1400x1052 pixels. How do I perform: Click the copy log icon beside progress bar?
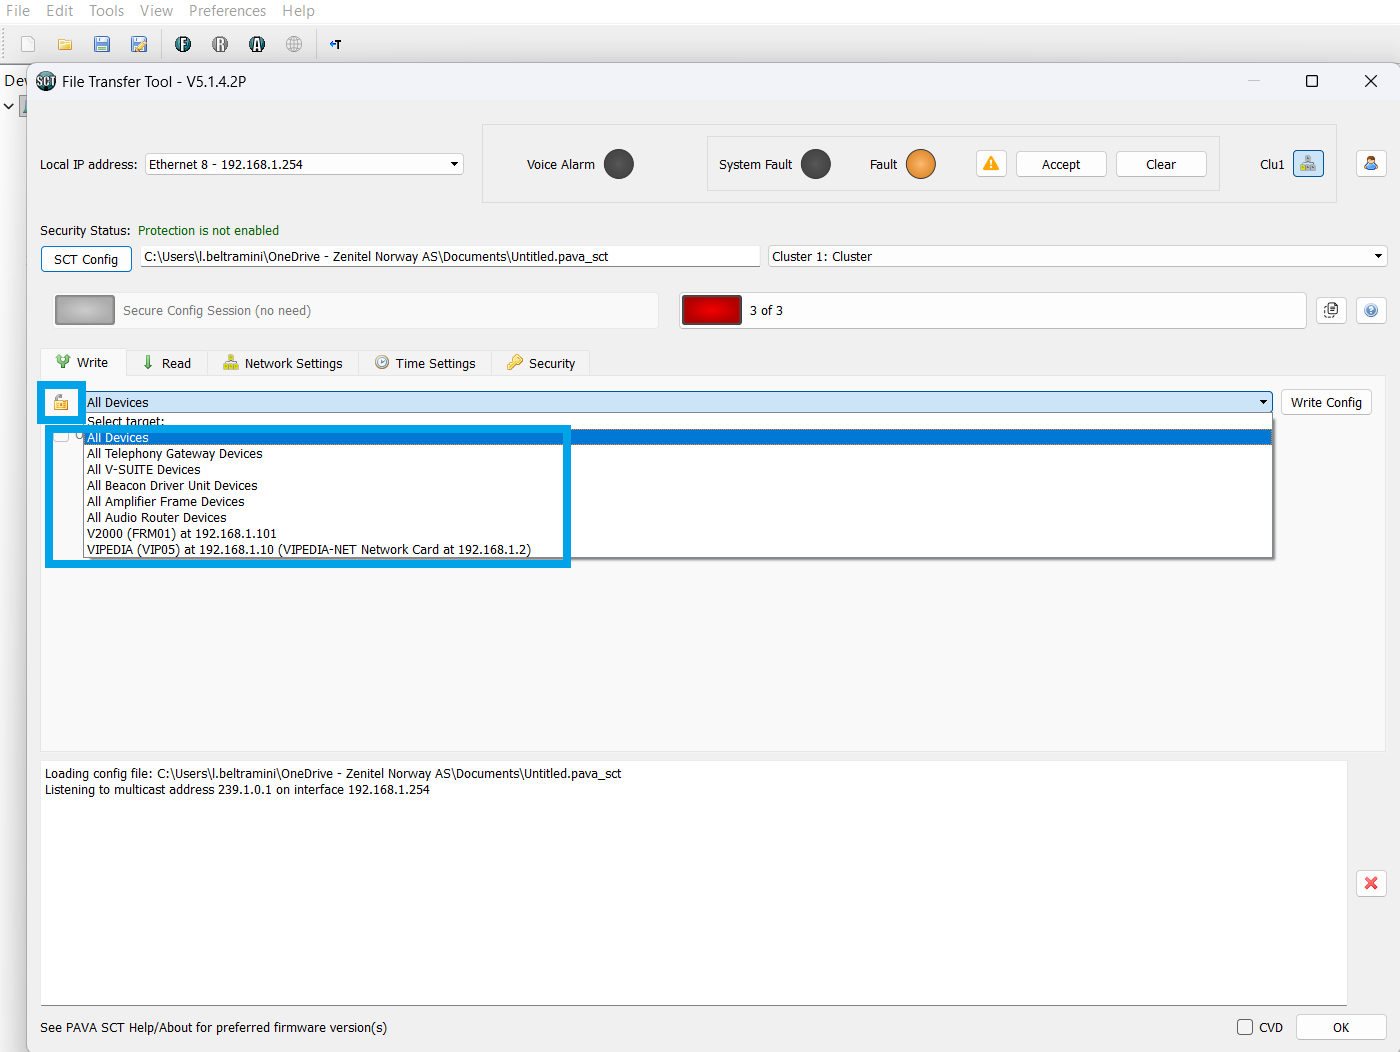1331,311
